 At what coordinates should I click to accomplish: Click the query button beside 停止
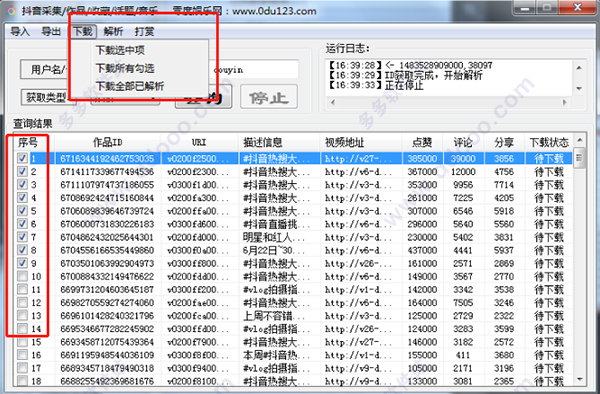tap(203, 97)
